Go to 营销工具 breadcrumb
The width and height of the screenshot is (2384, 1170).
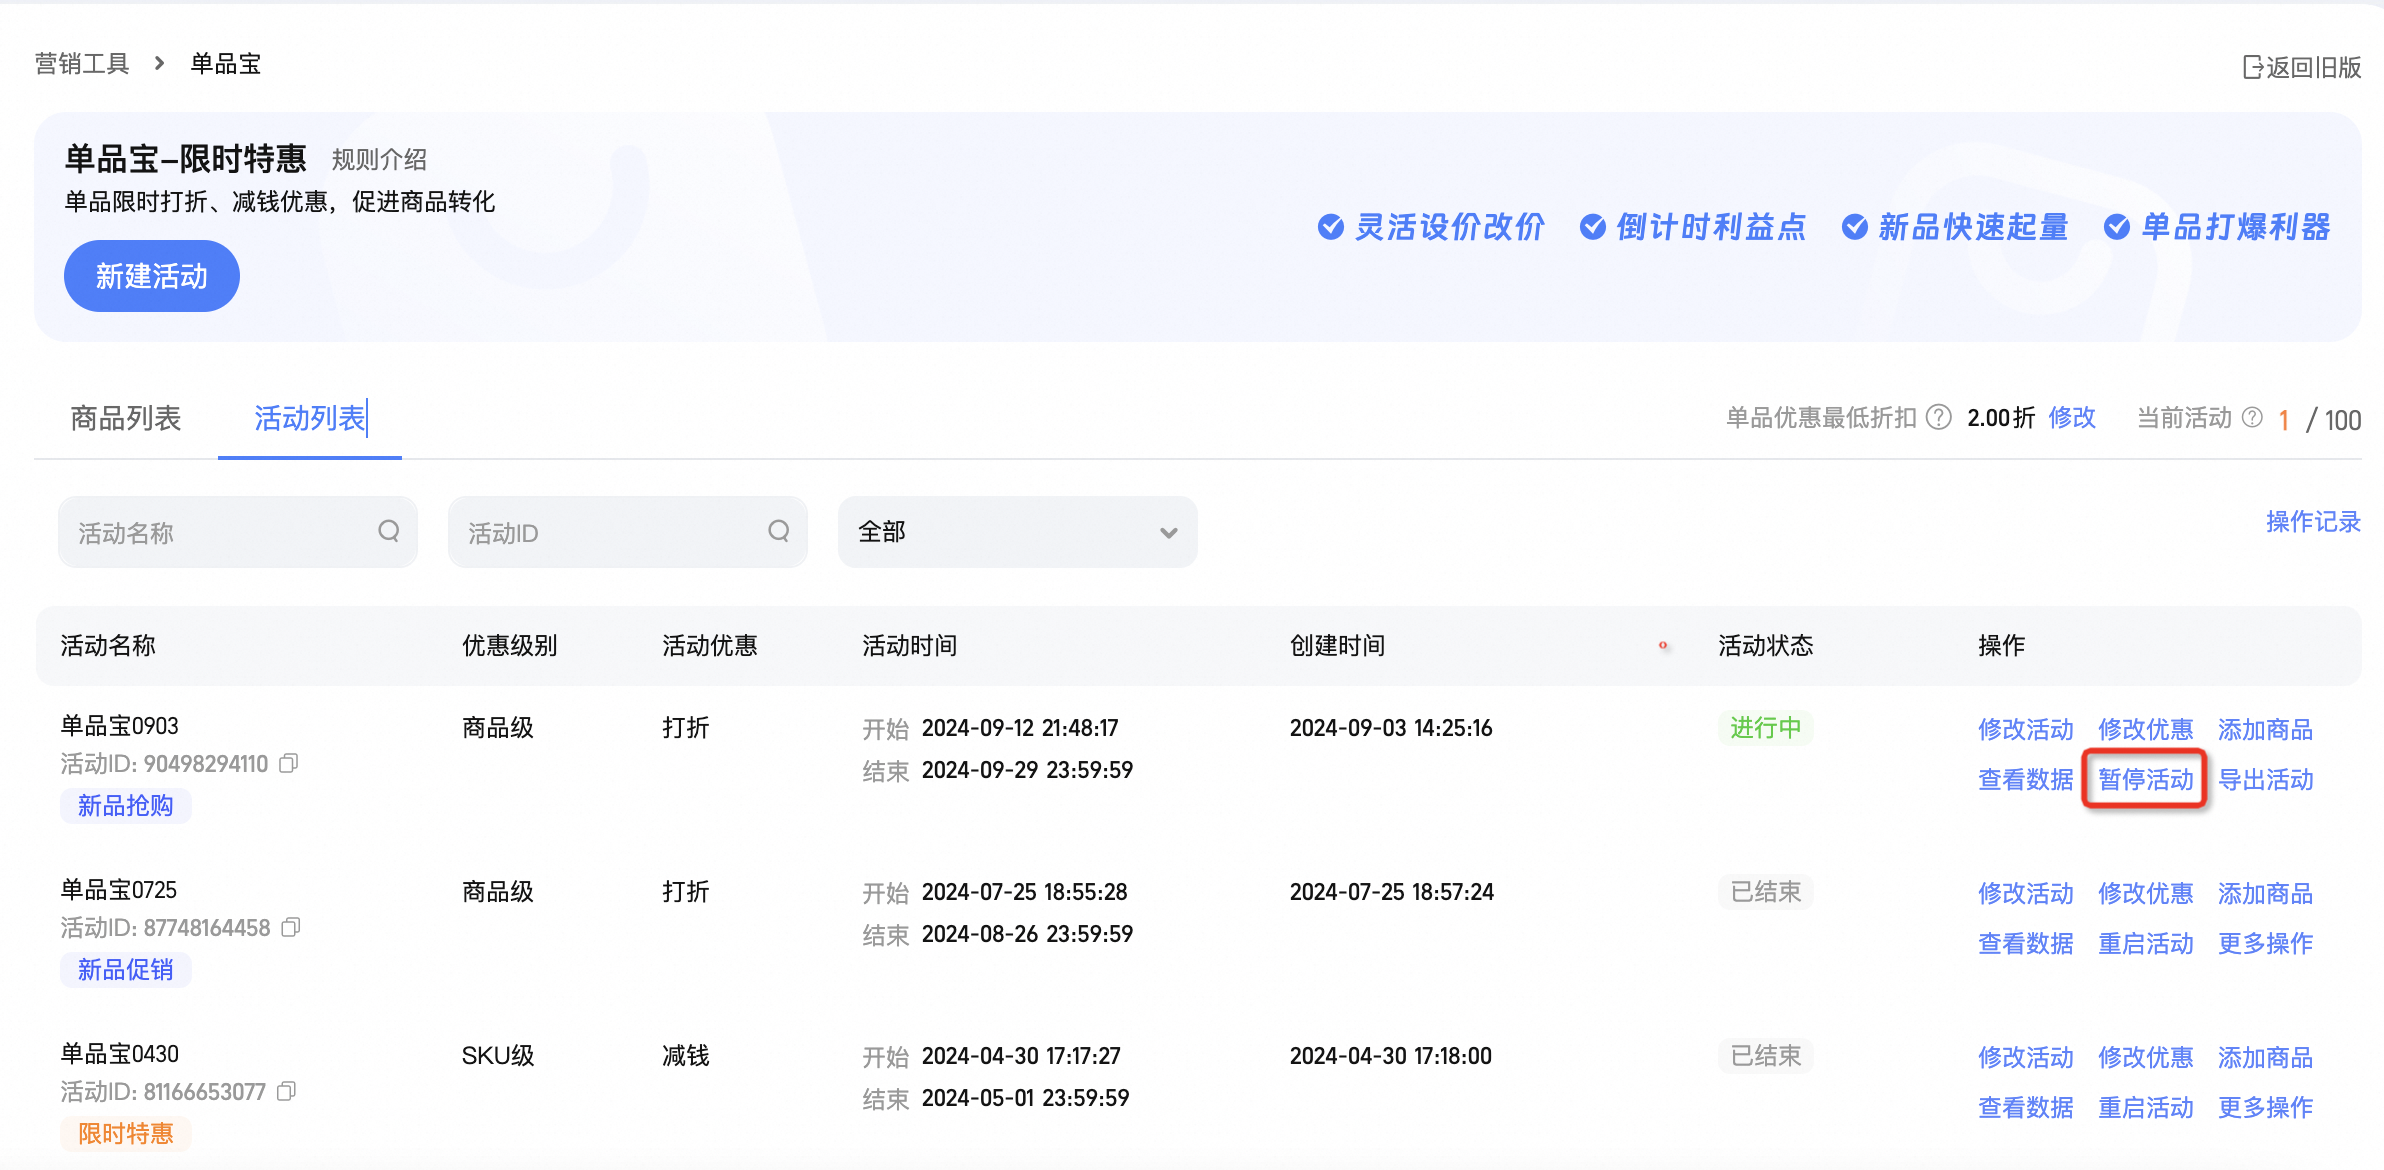click(82, 63)
